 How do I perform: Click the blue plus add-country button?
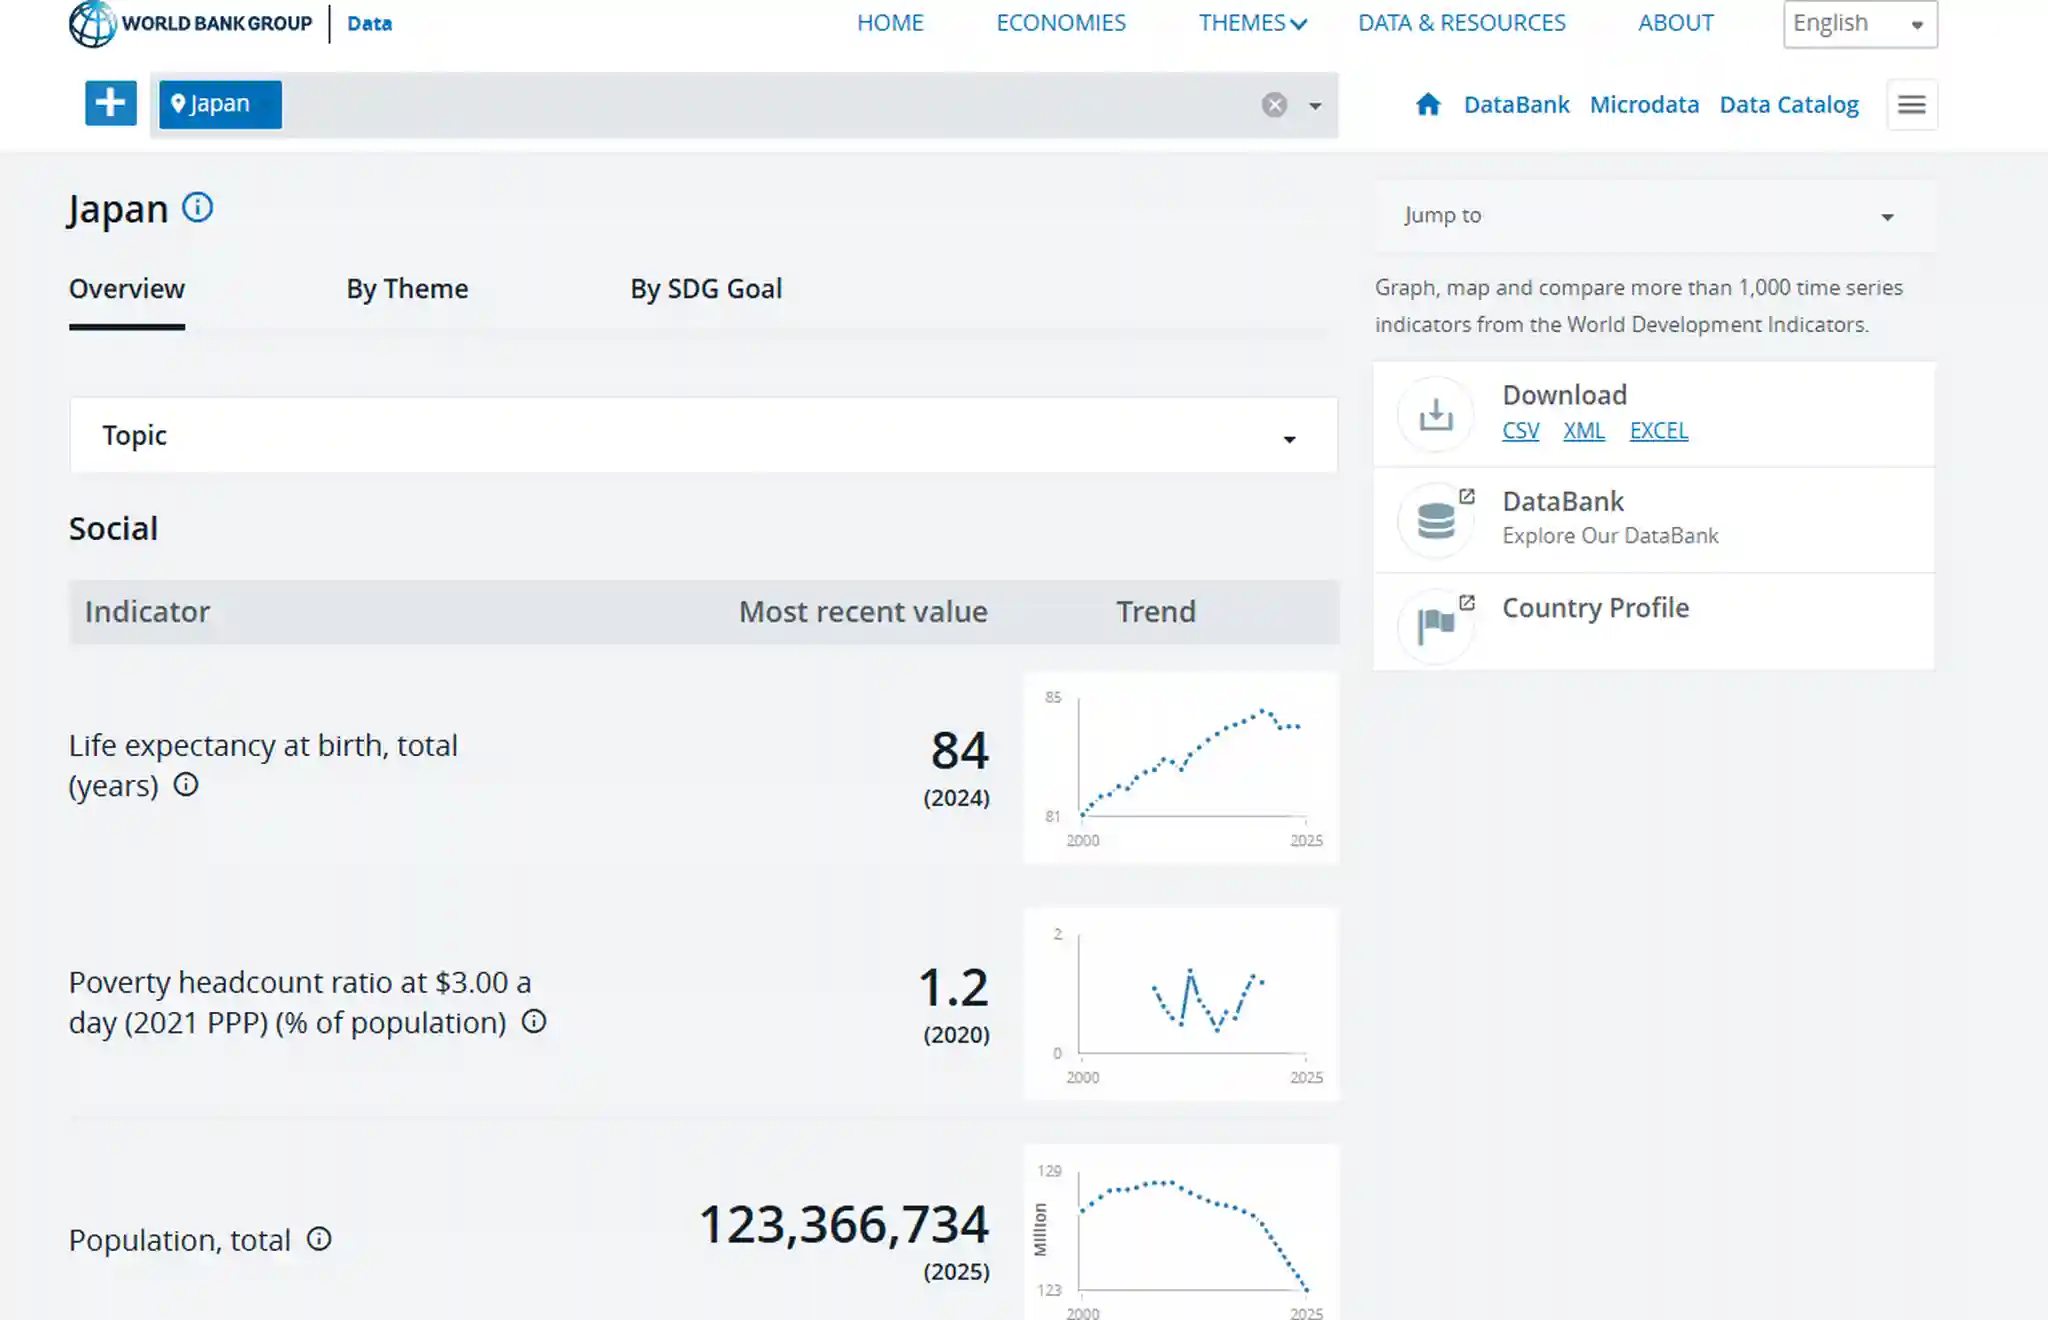pyautogui.click(x=110, y=104)
